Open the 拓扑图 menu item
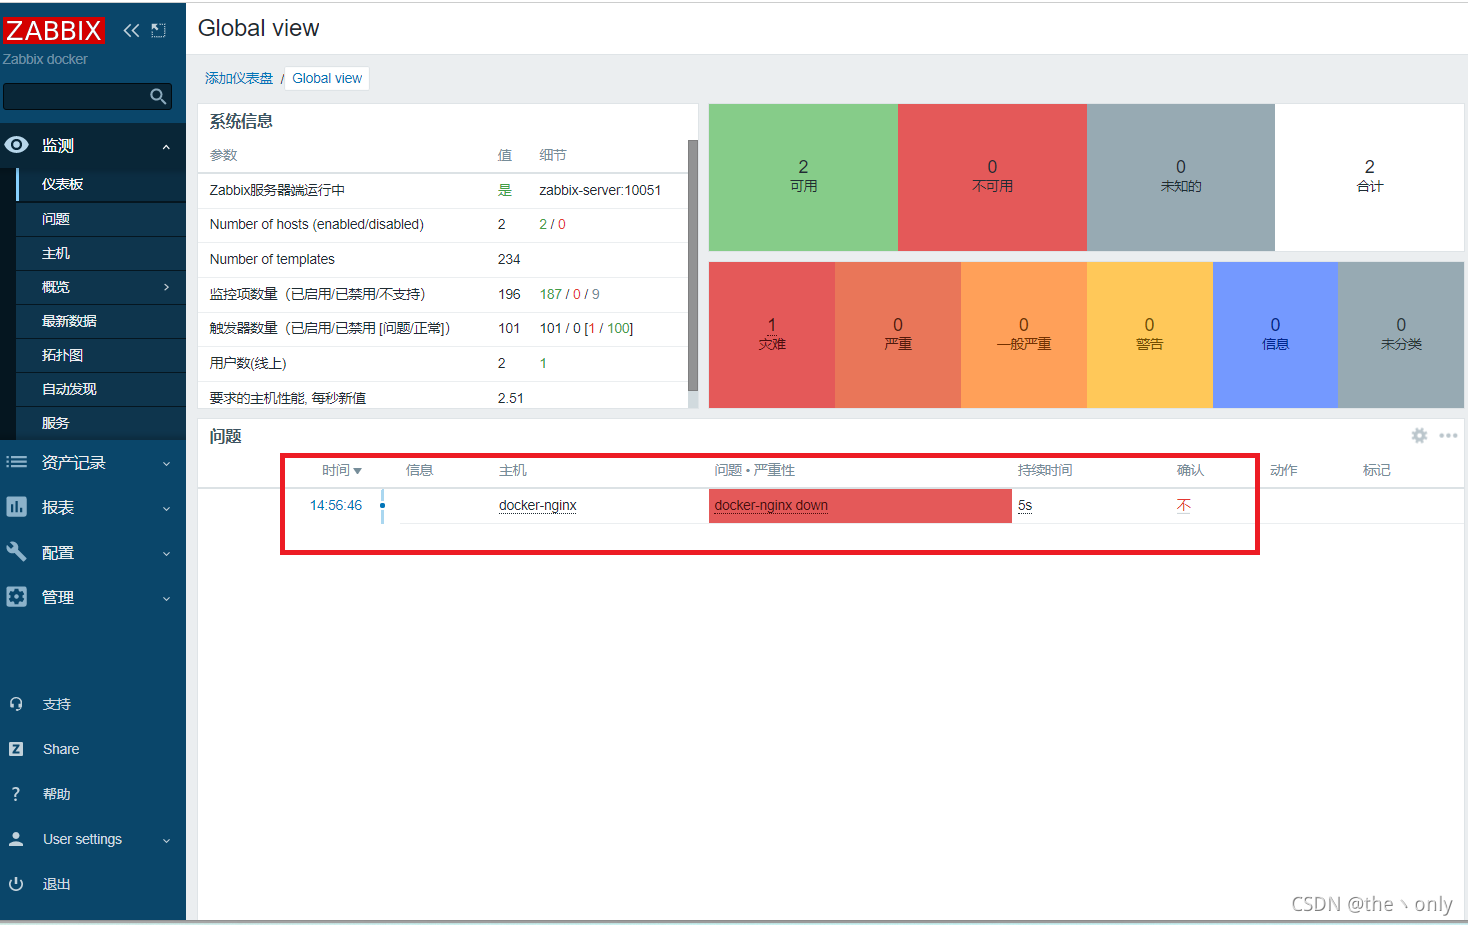1468x925 pixels. (x=62, y=355)
